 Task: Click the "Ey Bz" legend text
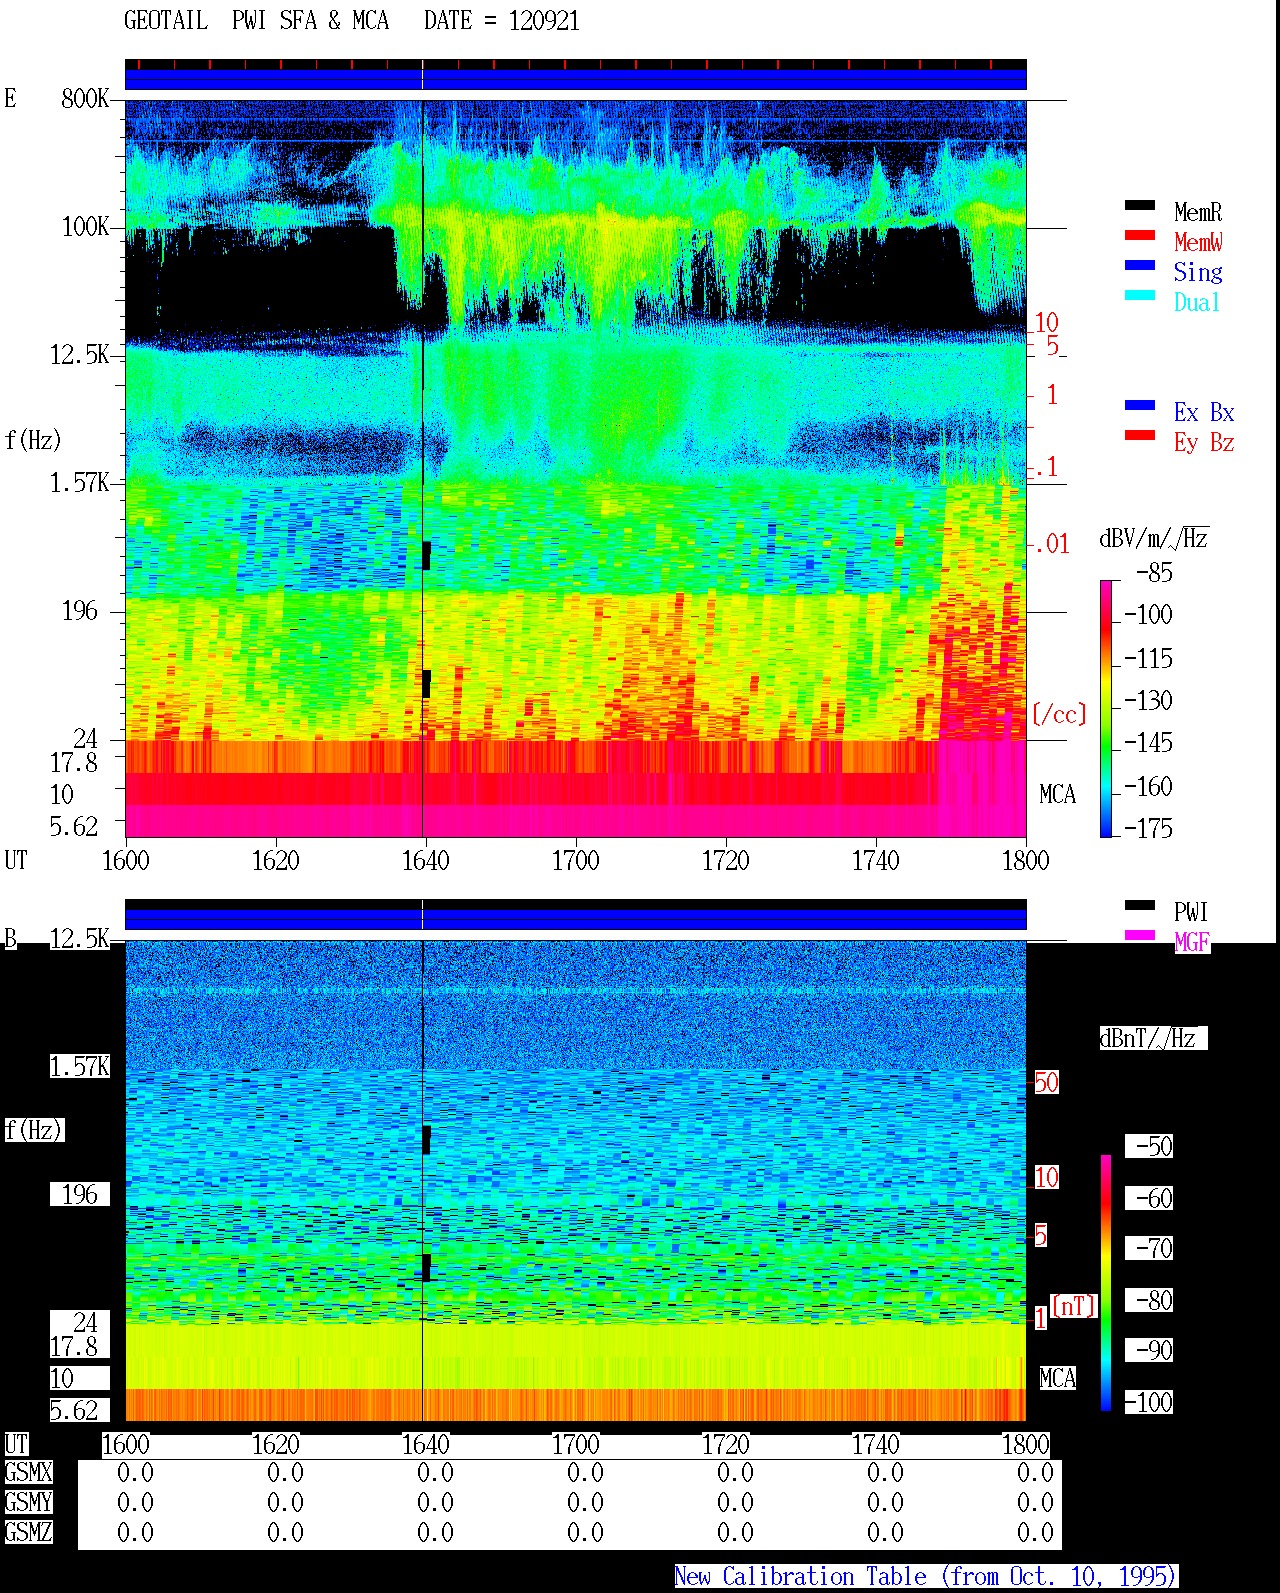(x=1204, y=442)
